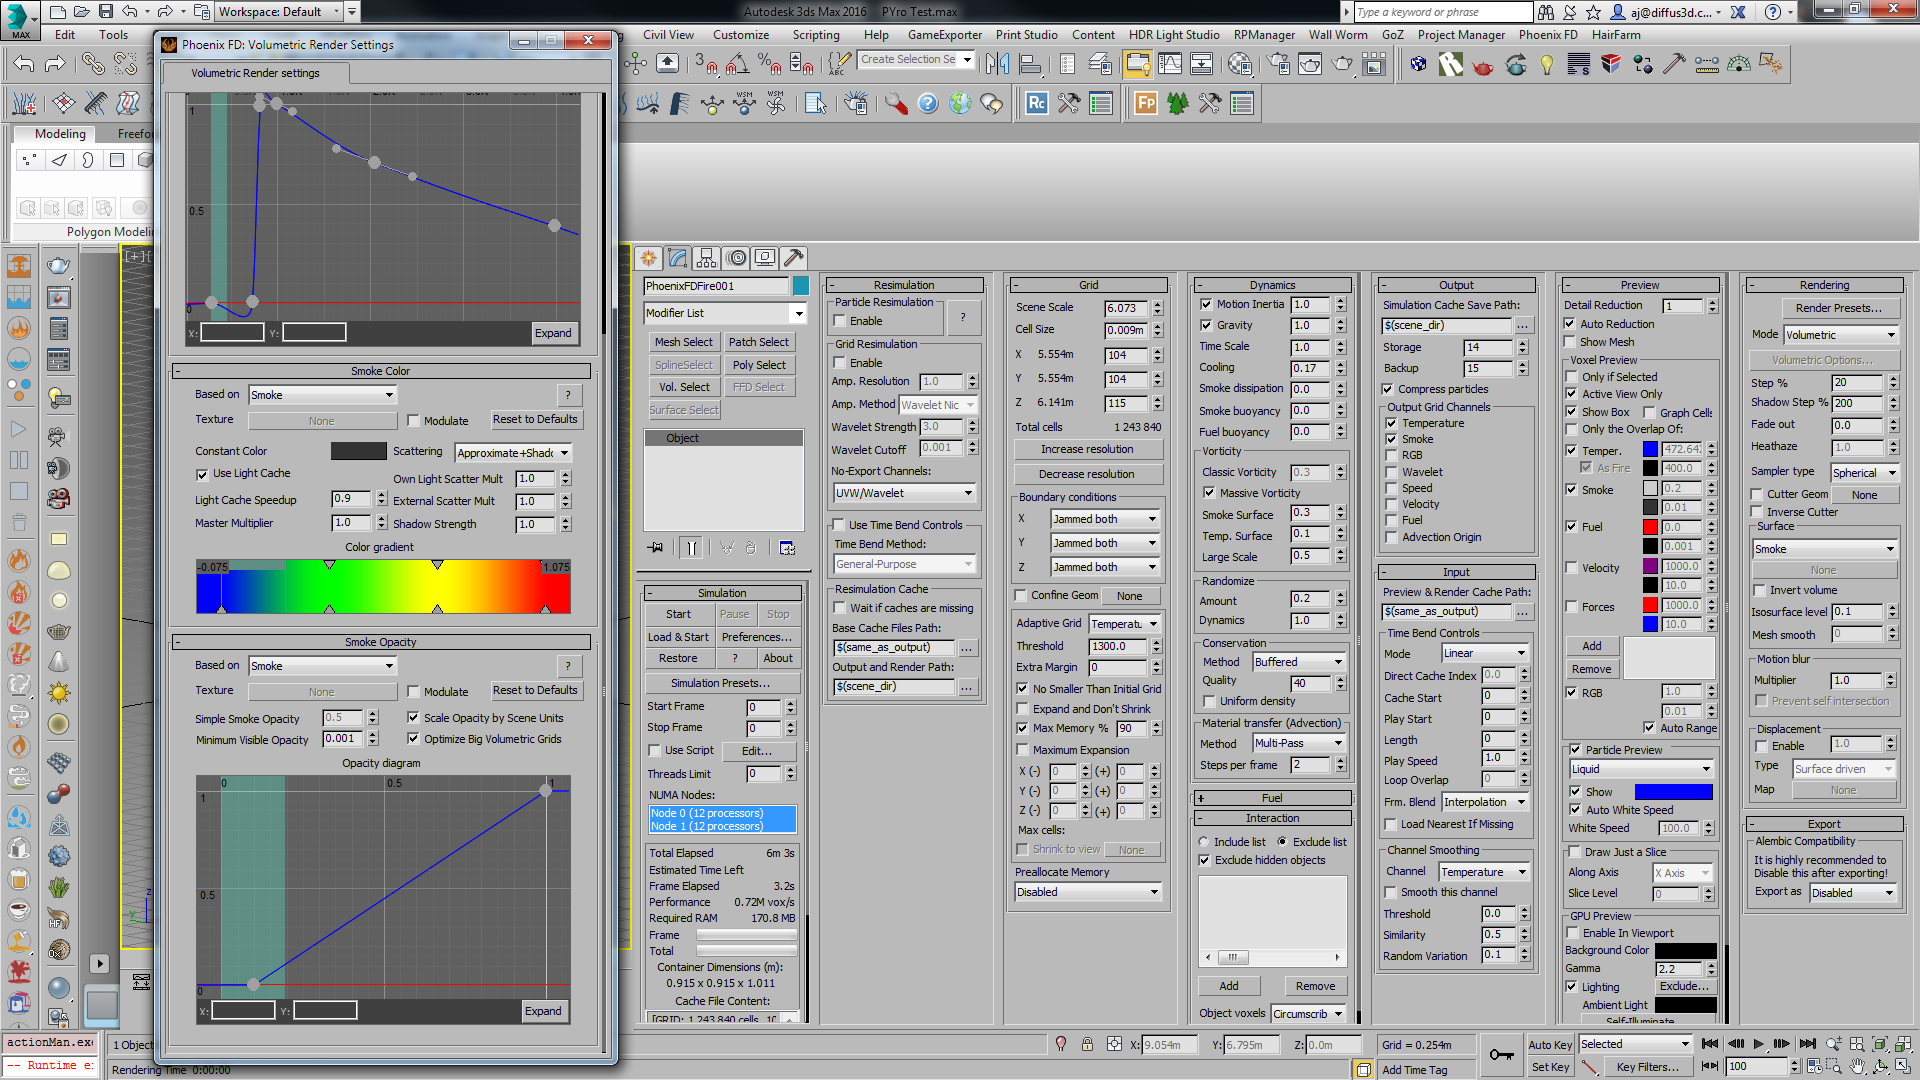Open the Scripting menu
The height and width of the screenshot is (1080, 1920).
pos(816,35)
